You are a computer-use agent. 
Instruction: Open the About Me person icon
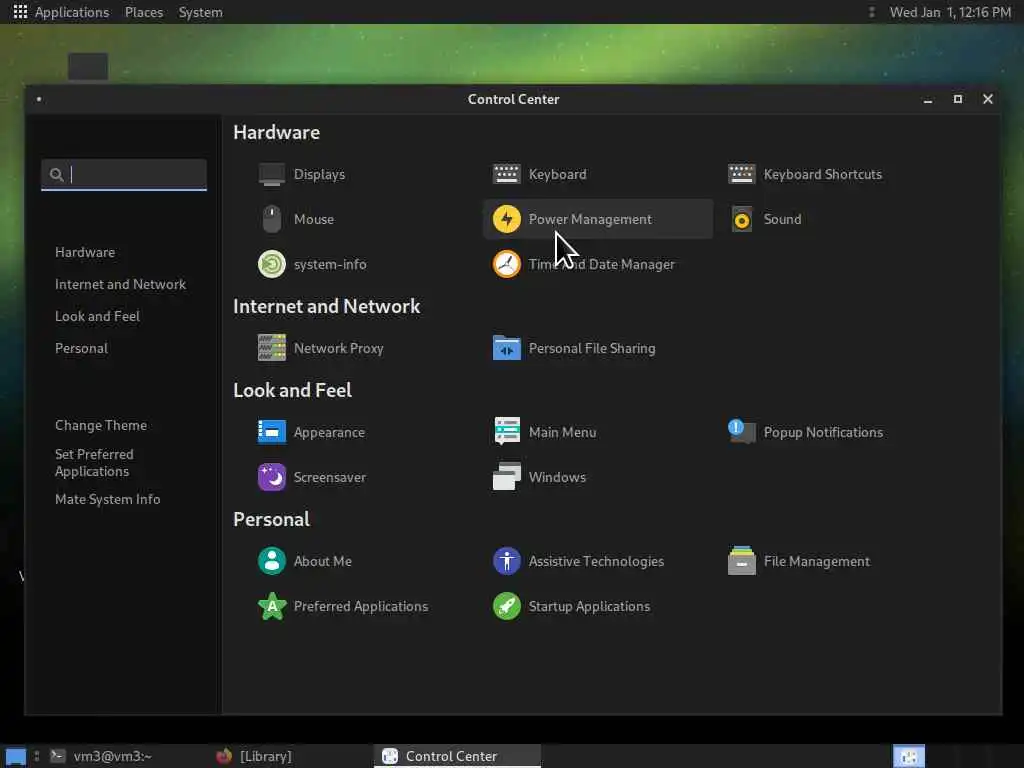click(272, 561)
